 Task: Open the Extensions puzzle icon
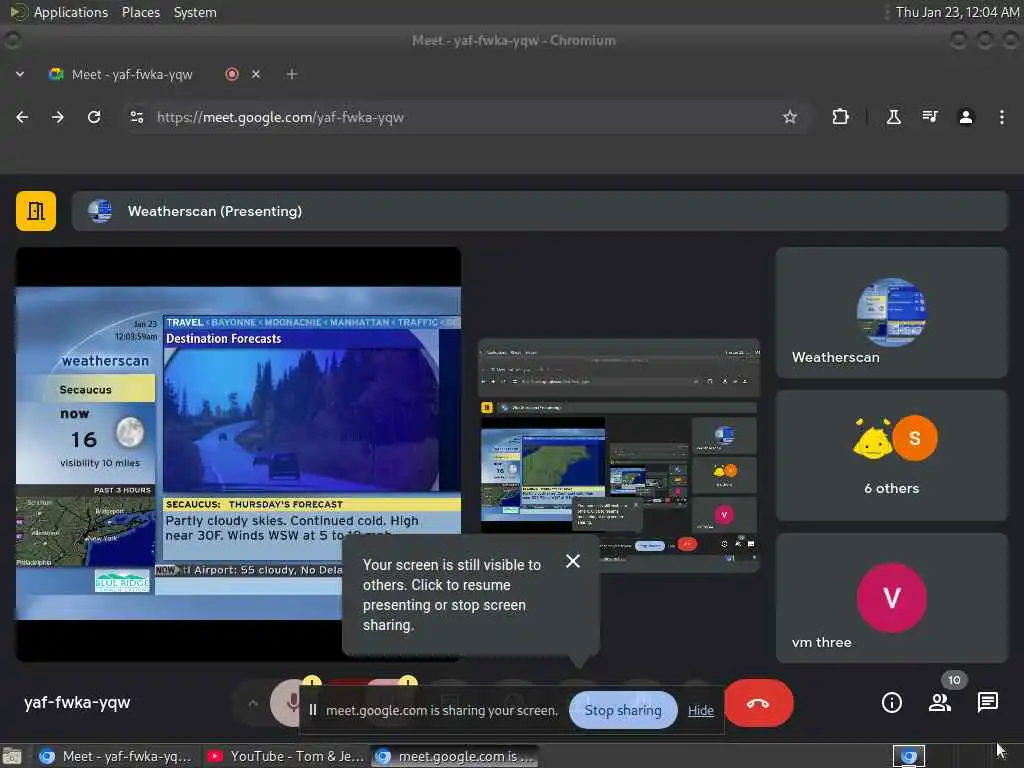[x=840, y=117]
